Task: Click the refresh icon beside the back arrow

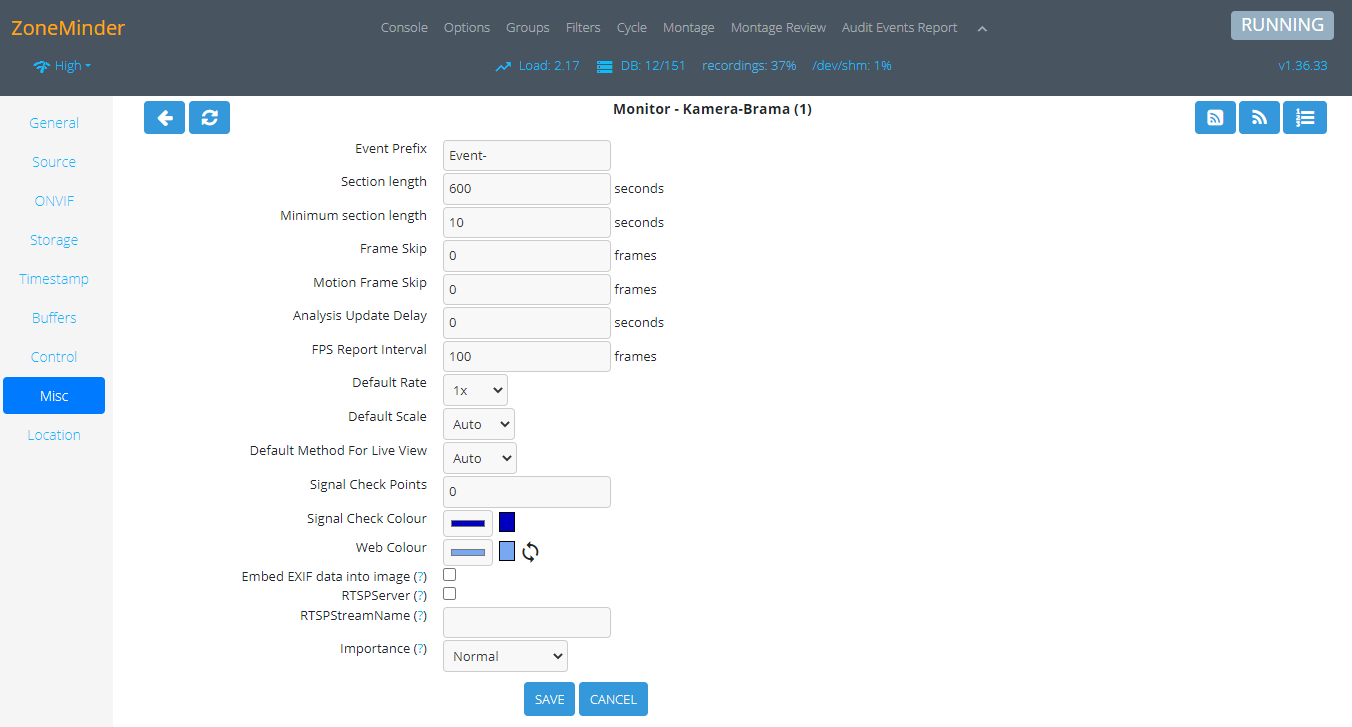Action: (209, 117)
